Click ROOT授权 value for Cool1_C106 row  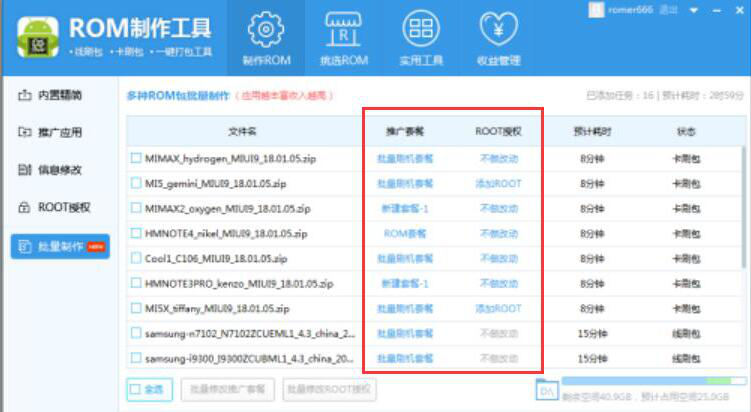point(499,259)
